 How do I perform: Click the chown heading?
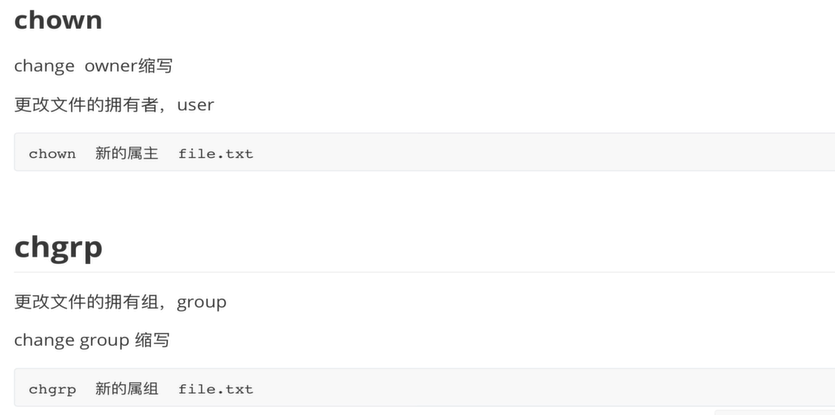[58, 20]
